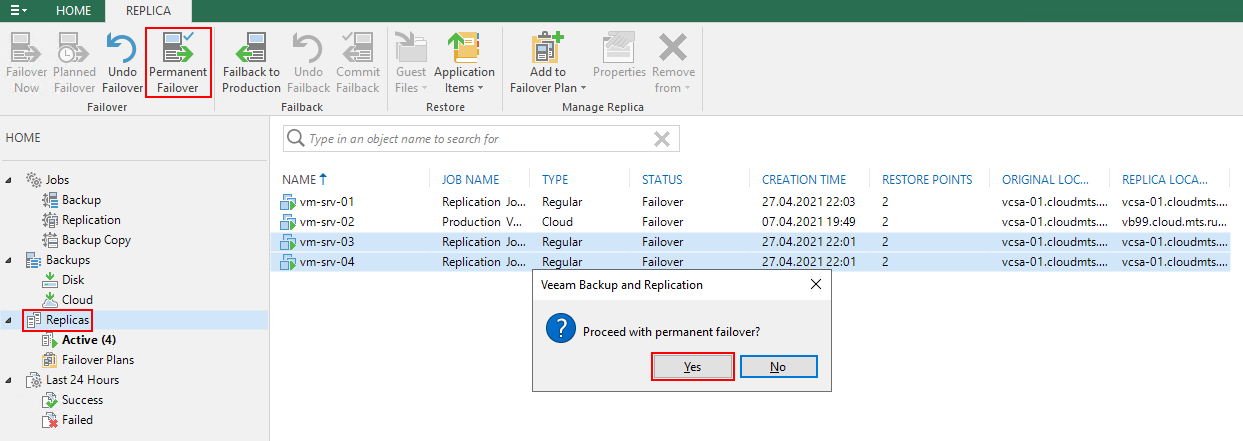Confirm permanent failover with Yes

point(692,367)
